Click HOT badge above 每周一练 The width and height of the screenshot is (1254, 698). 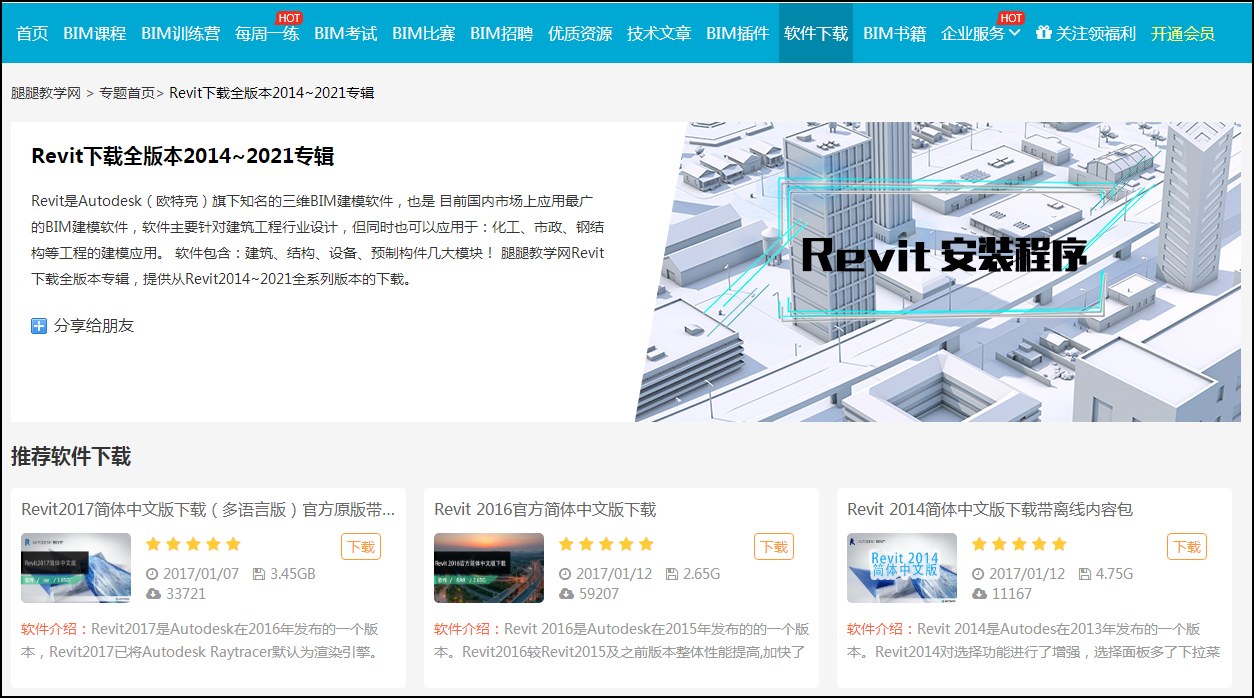coord(289,18)
